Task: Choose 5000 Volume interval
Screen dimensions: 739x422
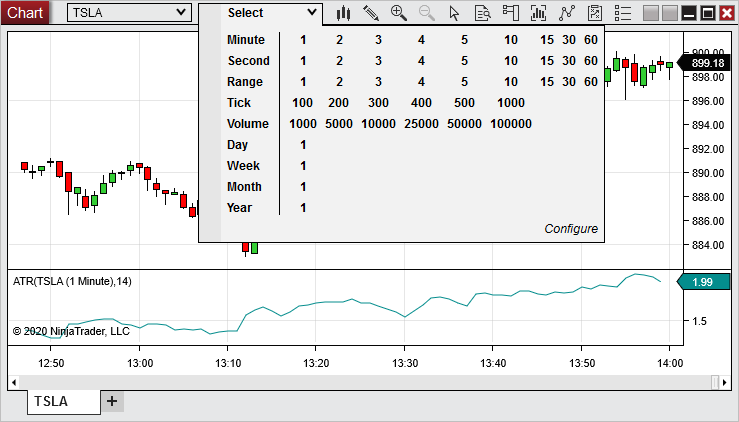Action: pos(339,124)
